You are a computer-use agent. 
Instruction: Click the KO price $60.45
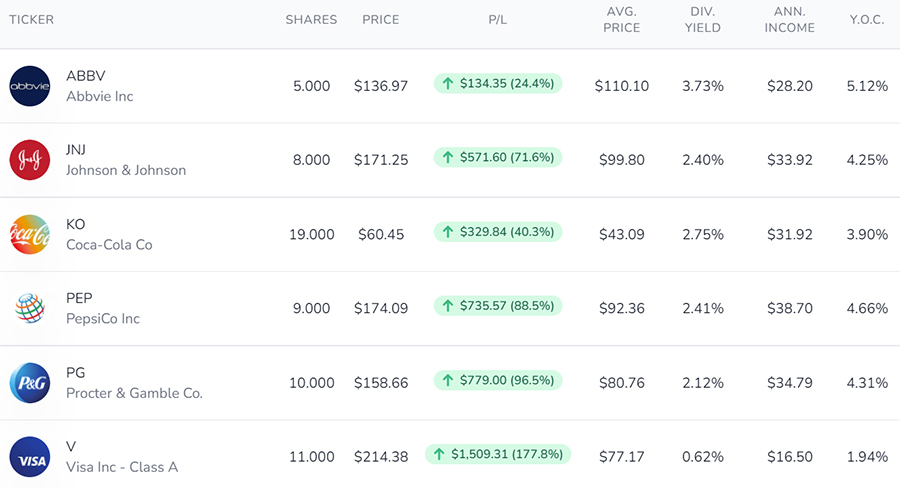click(x=381, y=234)
